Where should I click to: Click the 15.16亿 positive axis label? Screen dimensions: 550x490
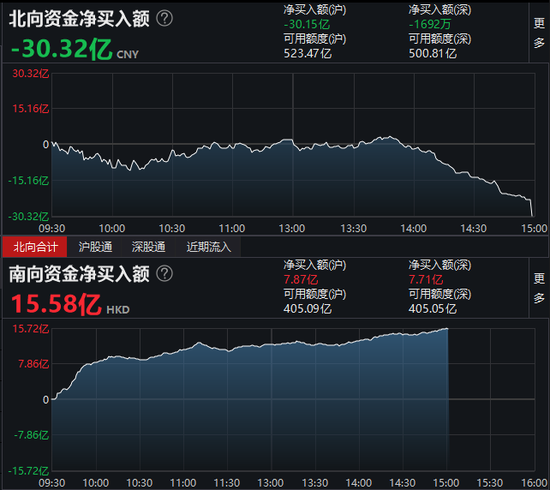pos(31,108)
